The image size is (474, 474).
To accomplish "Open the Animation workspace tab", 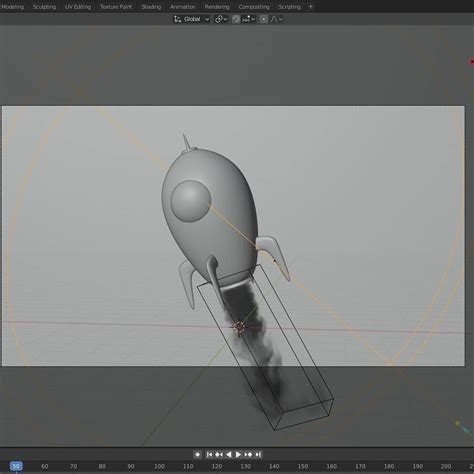I will click(183, 7).
